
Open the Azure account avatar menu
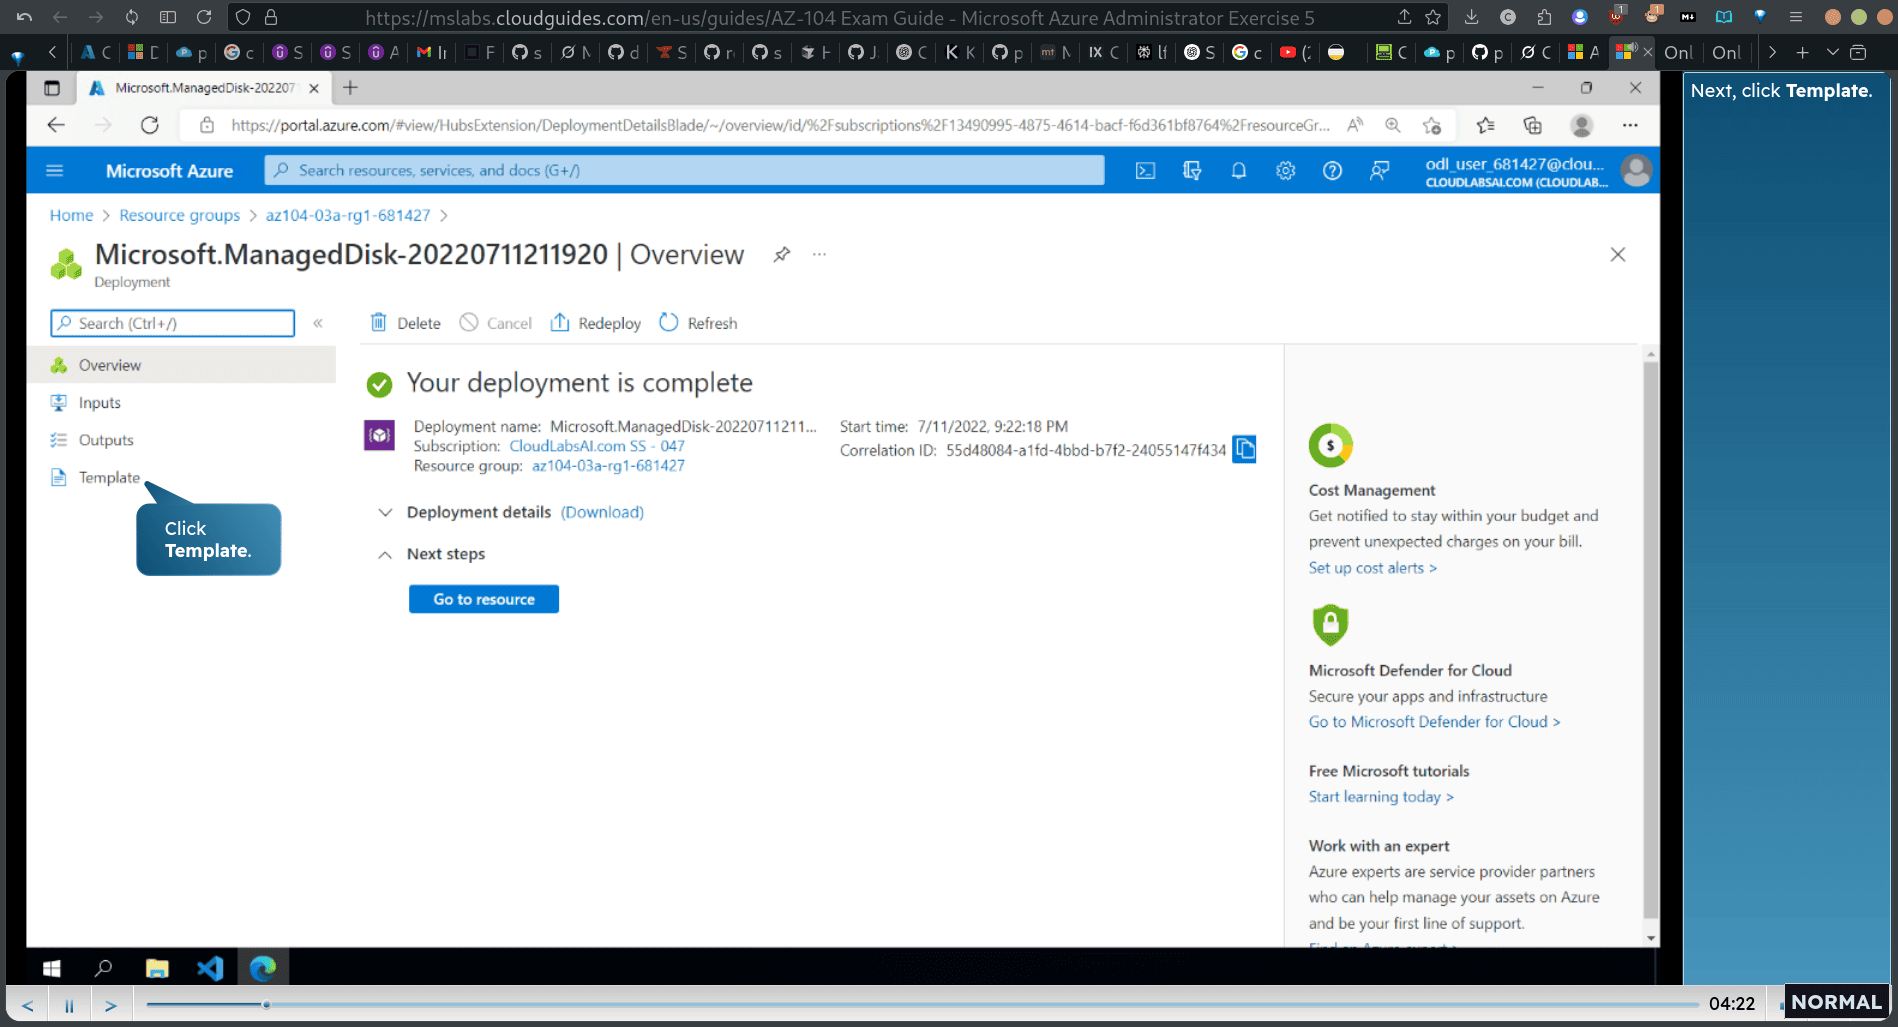1636,171
